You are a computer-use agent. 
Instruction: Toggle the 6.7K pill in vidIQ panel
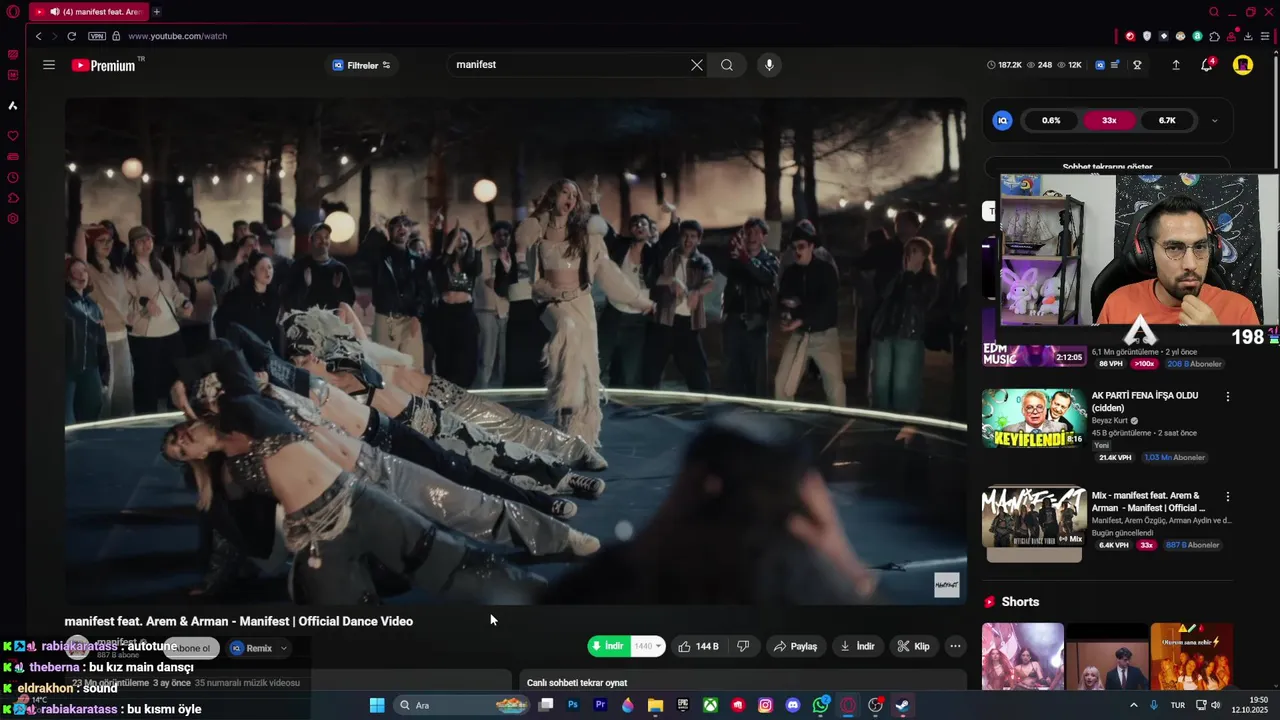[1167, 120]
